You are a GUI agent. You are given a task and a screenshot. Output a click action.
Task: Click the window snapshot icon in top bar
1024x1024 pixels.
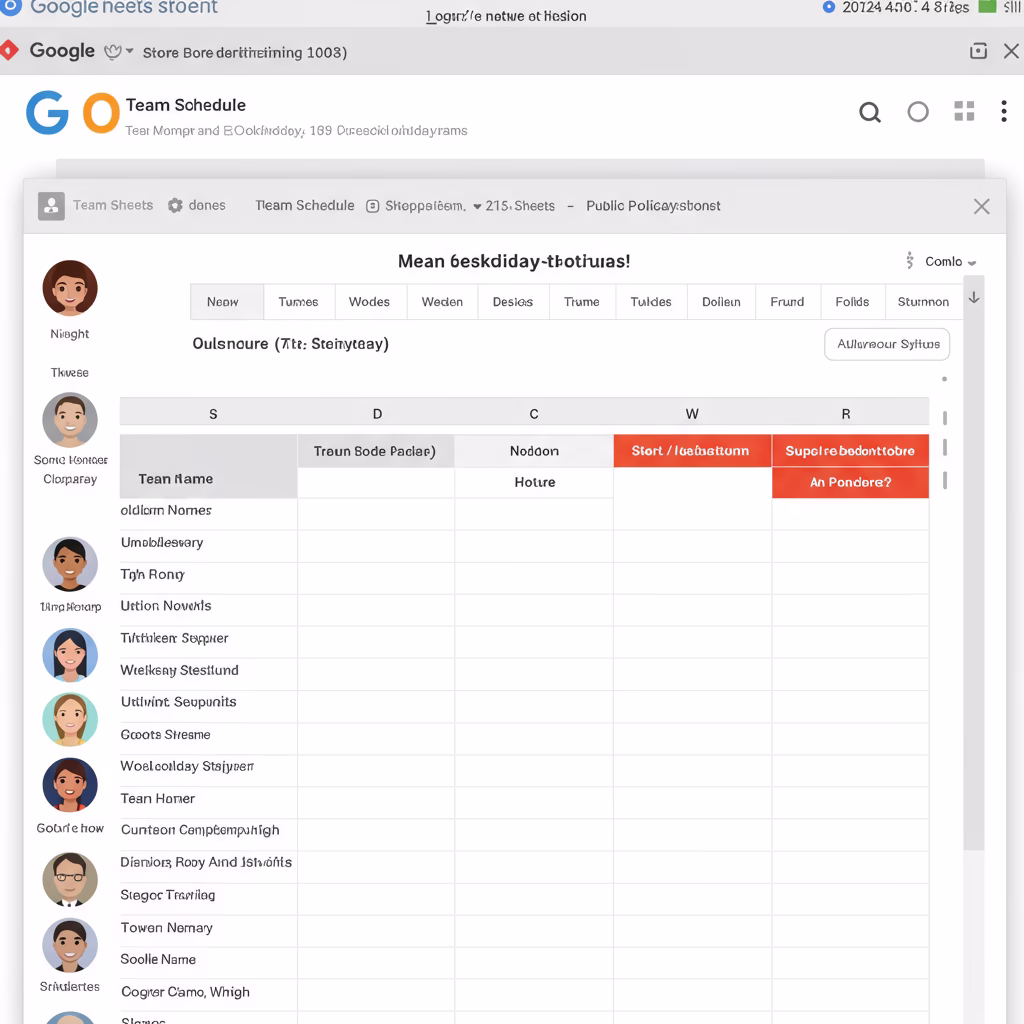tap(978, 51)
